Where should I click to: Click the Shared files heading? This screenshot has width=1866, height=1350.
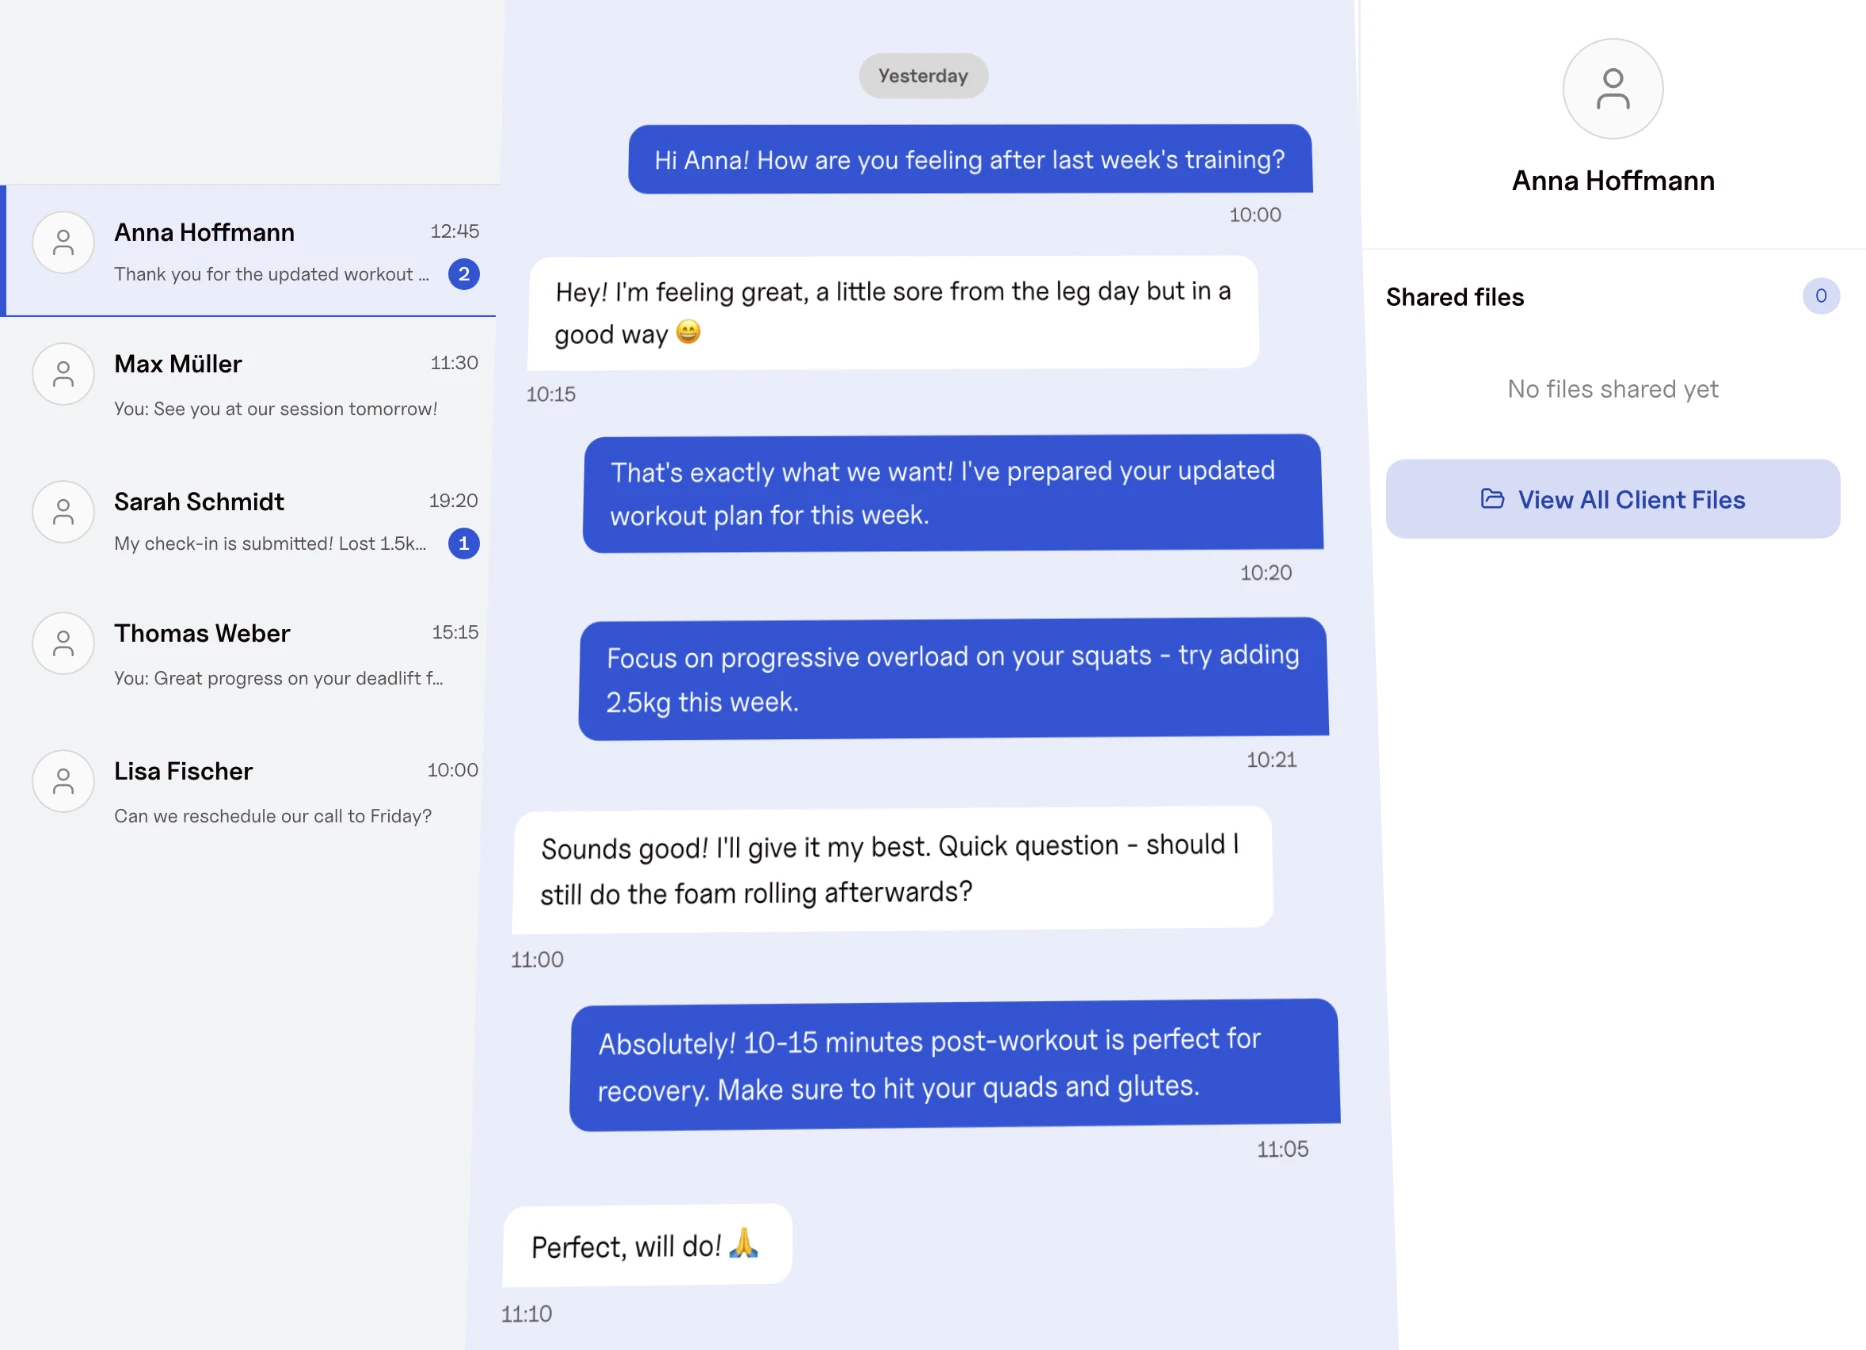click(x=1454, y=297)
